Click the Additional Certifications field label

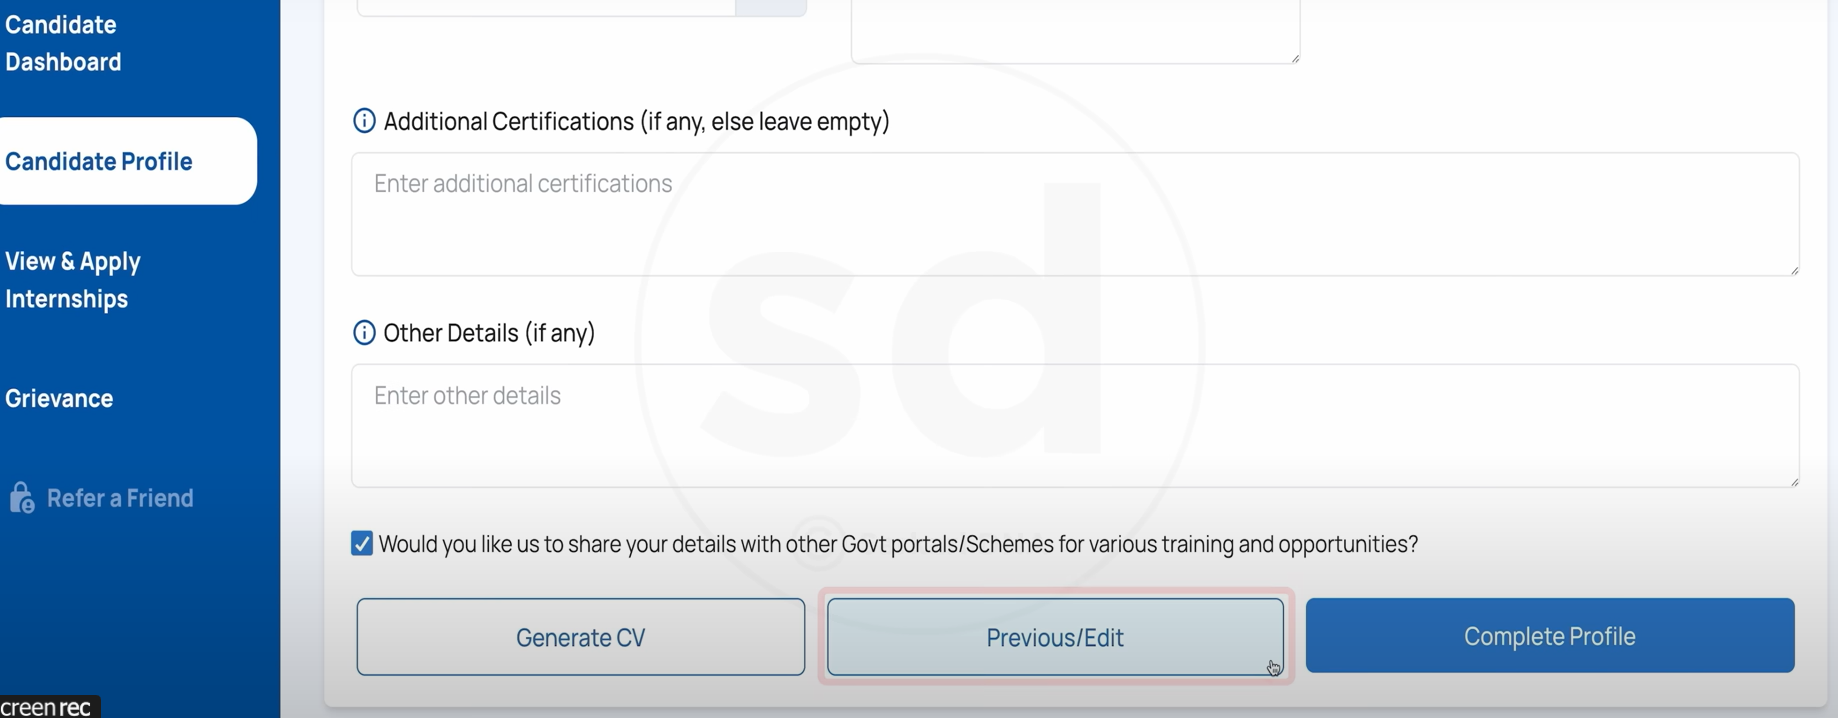pos(636,121)
